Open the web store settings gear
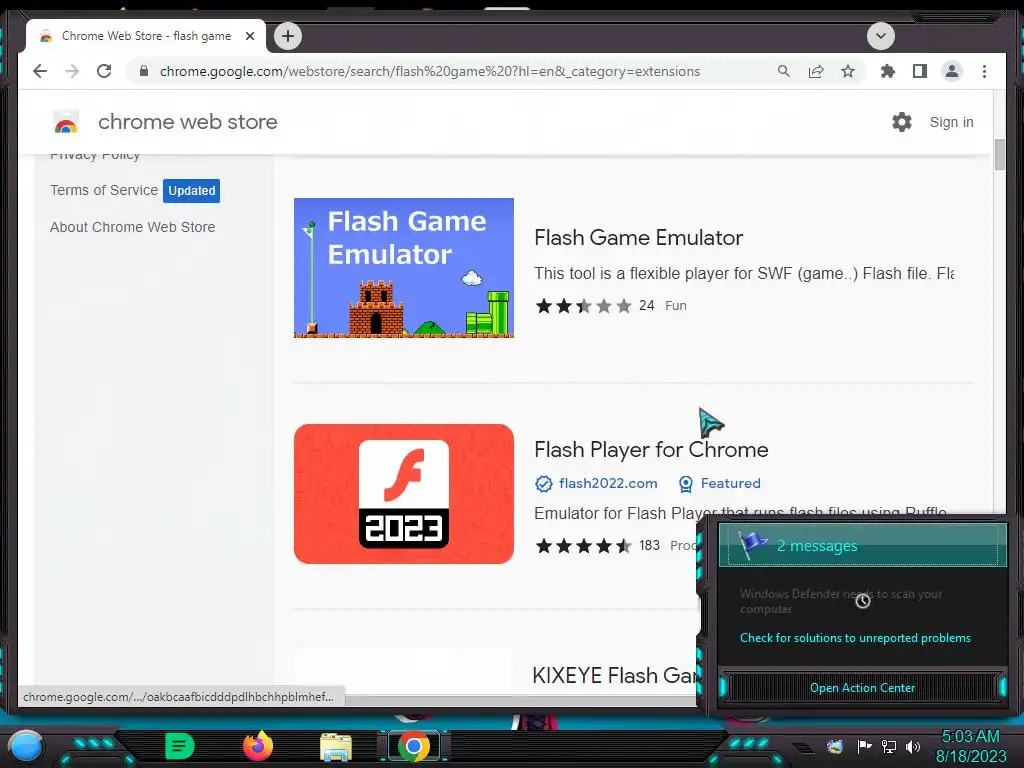Screen dimensions: 1024x768 point(901,122)
